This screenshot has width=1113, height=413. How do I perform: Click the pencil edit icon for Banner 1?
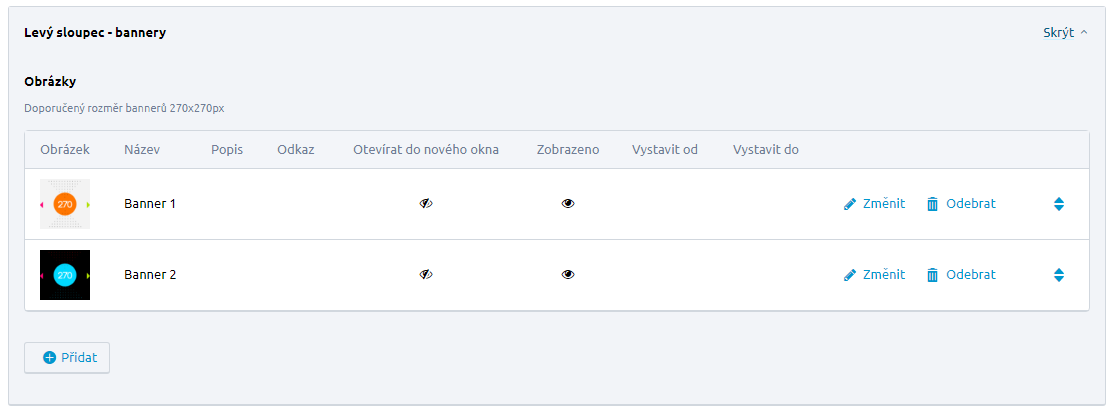click(850, 204)
